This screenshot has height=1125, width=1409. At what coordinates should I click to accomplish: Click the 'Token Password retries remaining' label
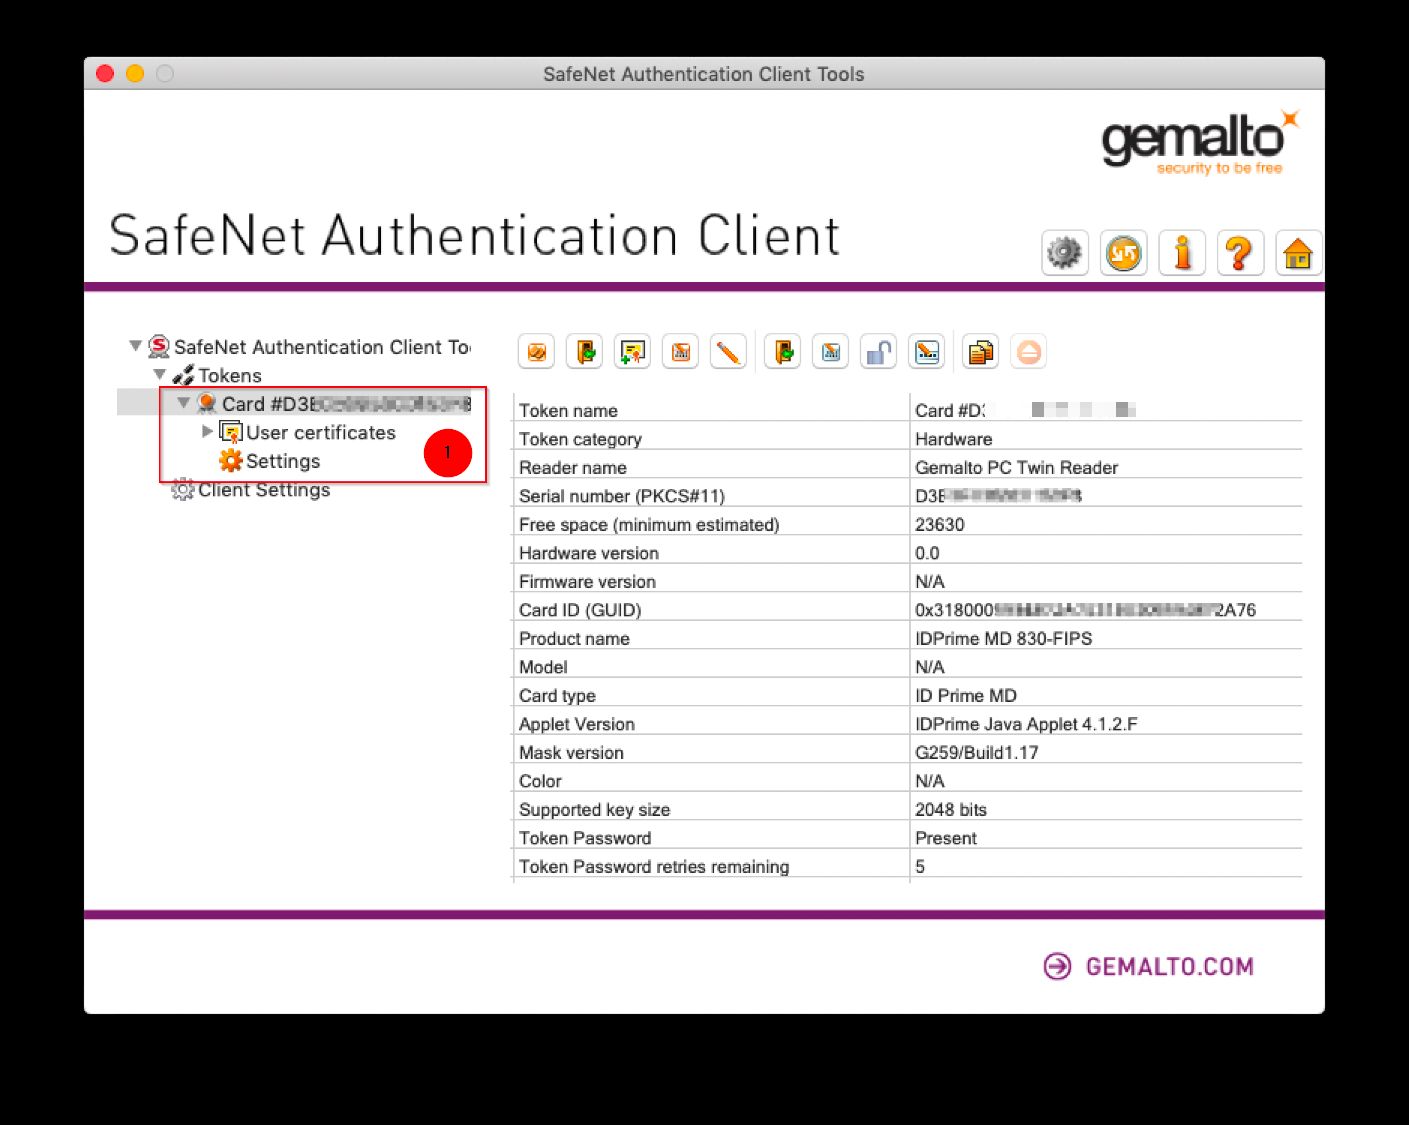coord(654,866)
